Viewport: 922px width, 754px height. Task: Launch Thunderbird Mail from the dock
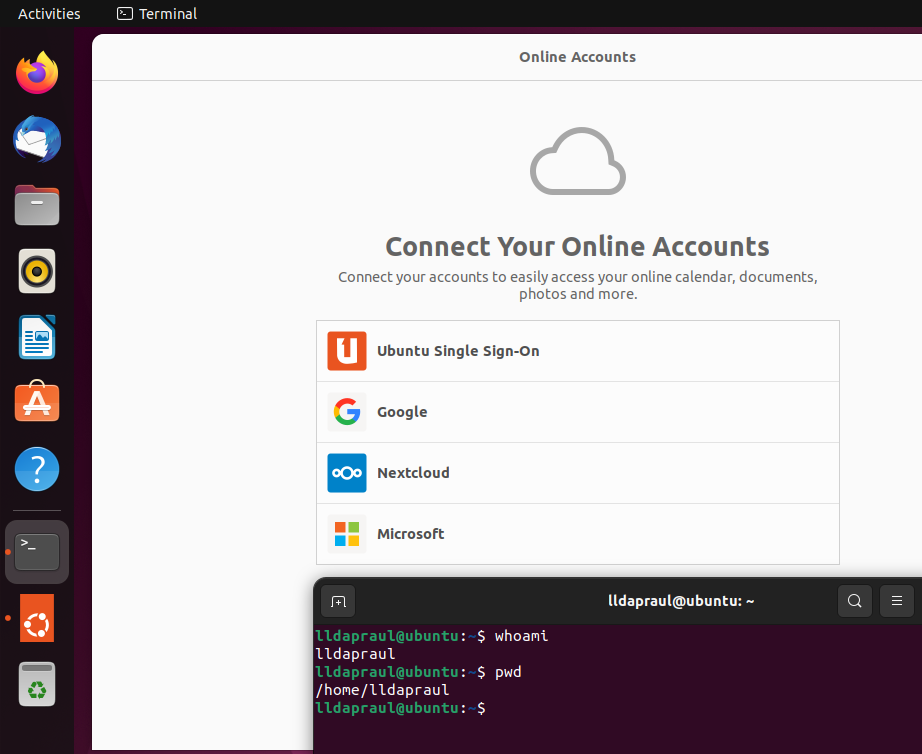[x=37, y=140]
